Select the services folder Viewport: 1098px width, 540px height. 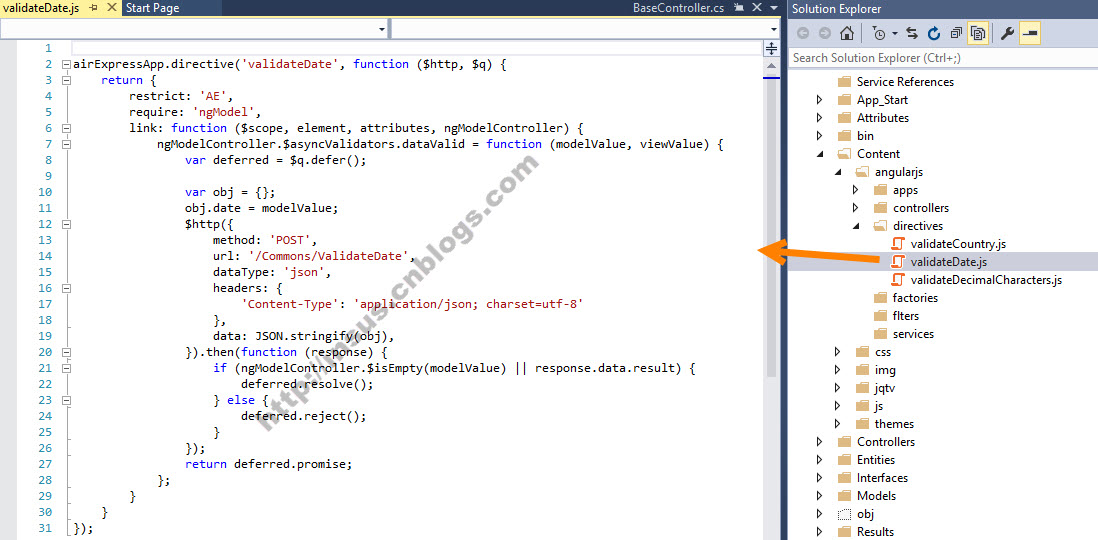point(913,334)
